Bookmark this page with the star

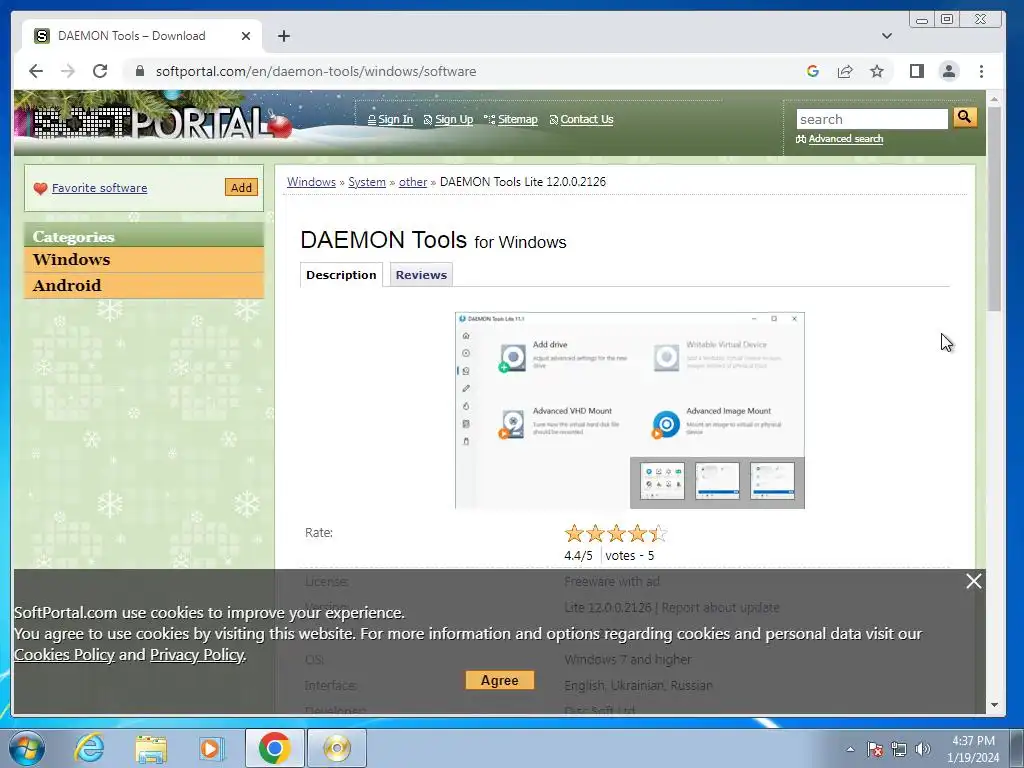pyautogui.click(x=877, y=71)
